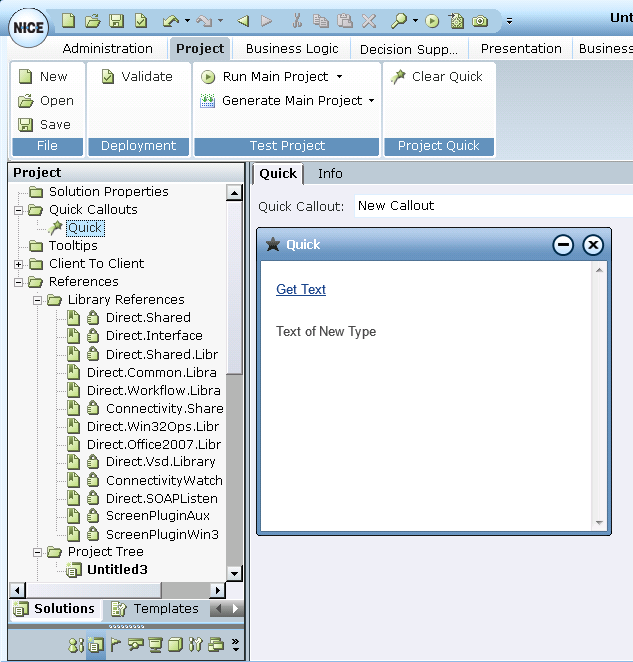Image resolution: width=633 pixels, height=662 pixels.
Task: Open the customize quick access toolbar arrow
Action: [510, 21]
